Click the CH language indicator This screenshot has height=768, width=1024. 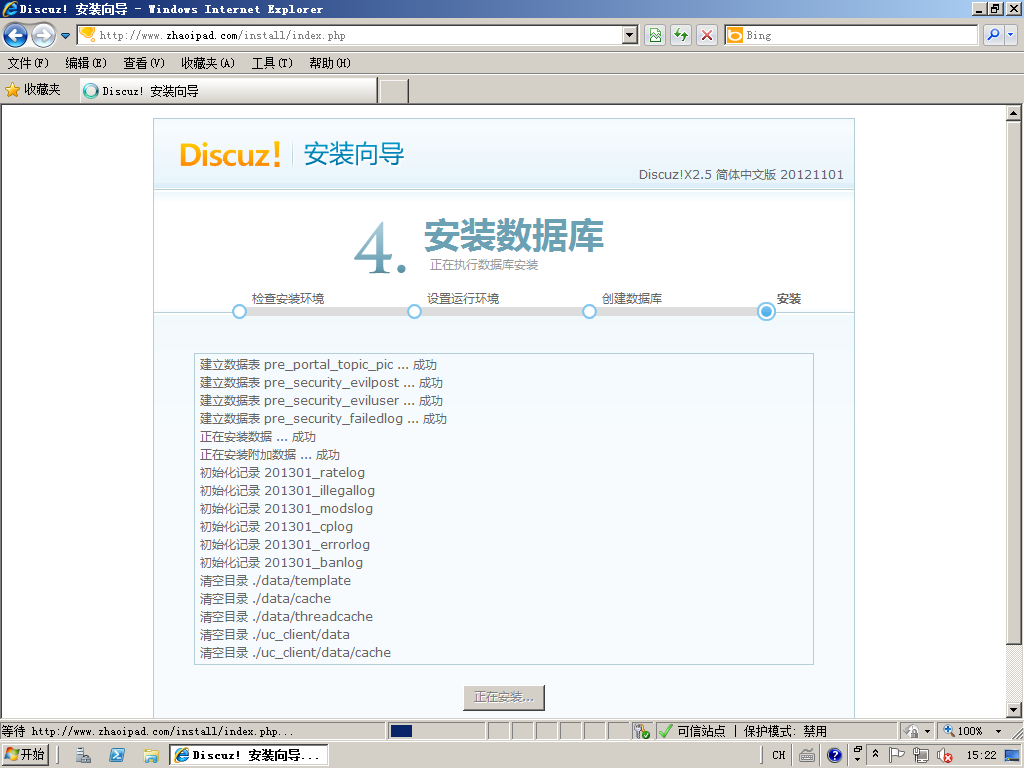click(x=778, y=755)
